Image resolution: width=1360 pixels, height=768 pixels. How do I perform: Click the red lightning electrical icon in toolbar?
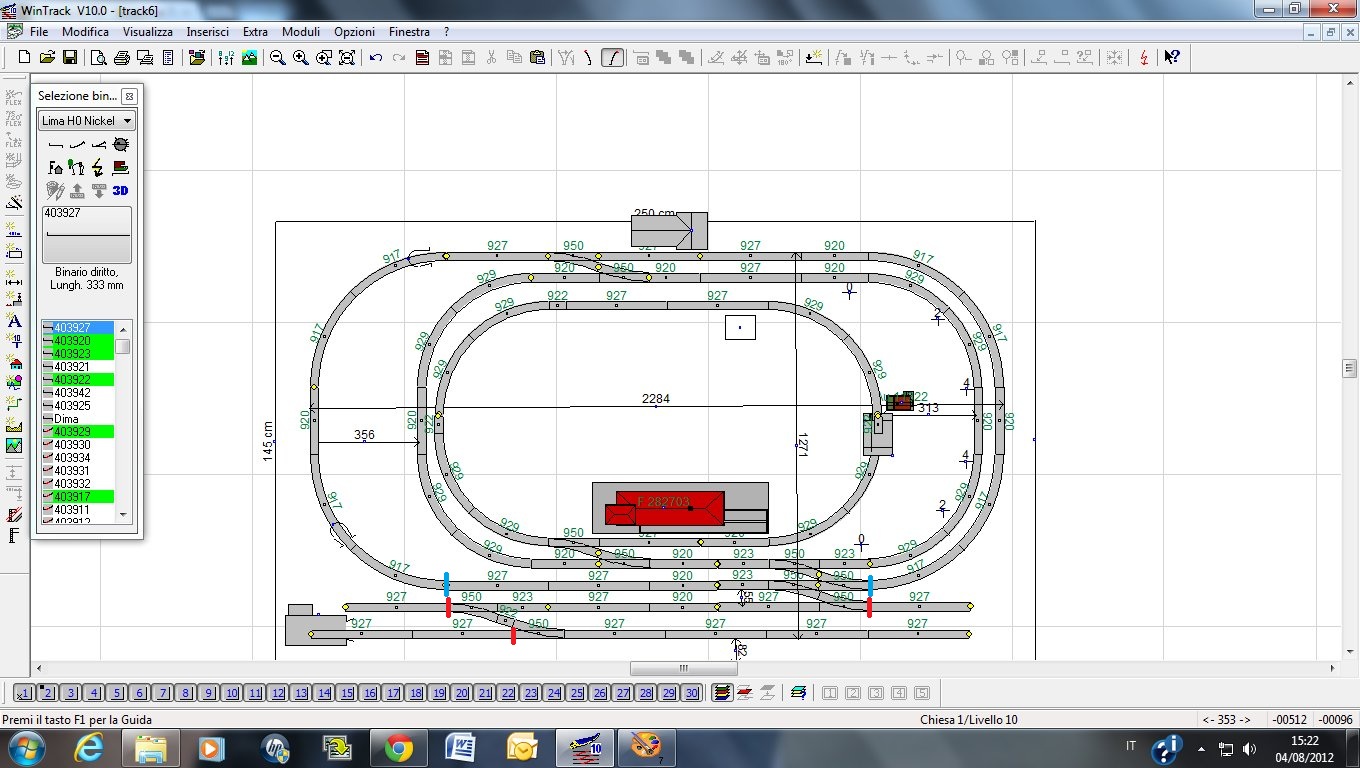[x=1144, y=58]
